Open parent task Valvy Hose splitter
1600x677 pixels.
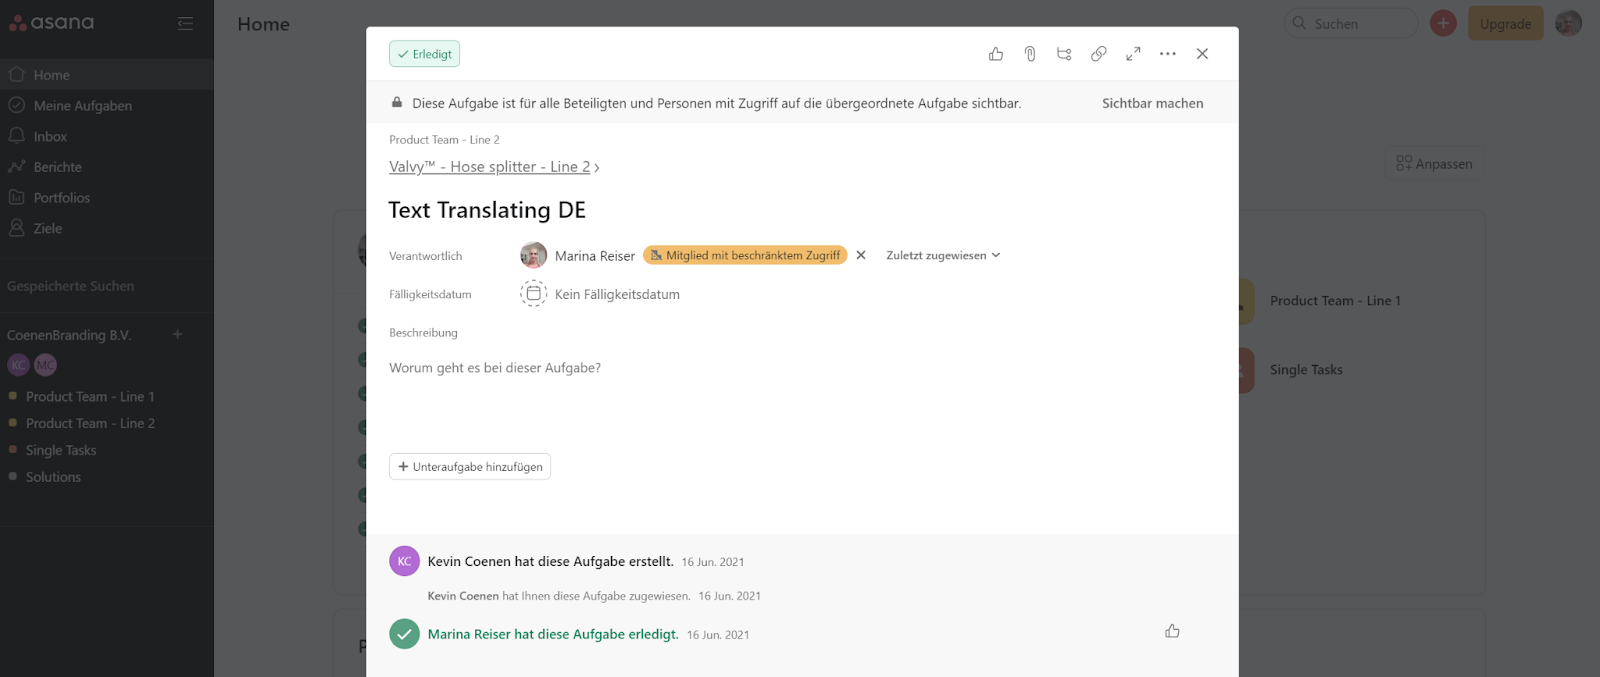[489, 167]
